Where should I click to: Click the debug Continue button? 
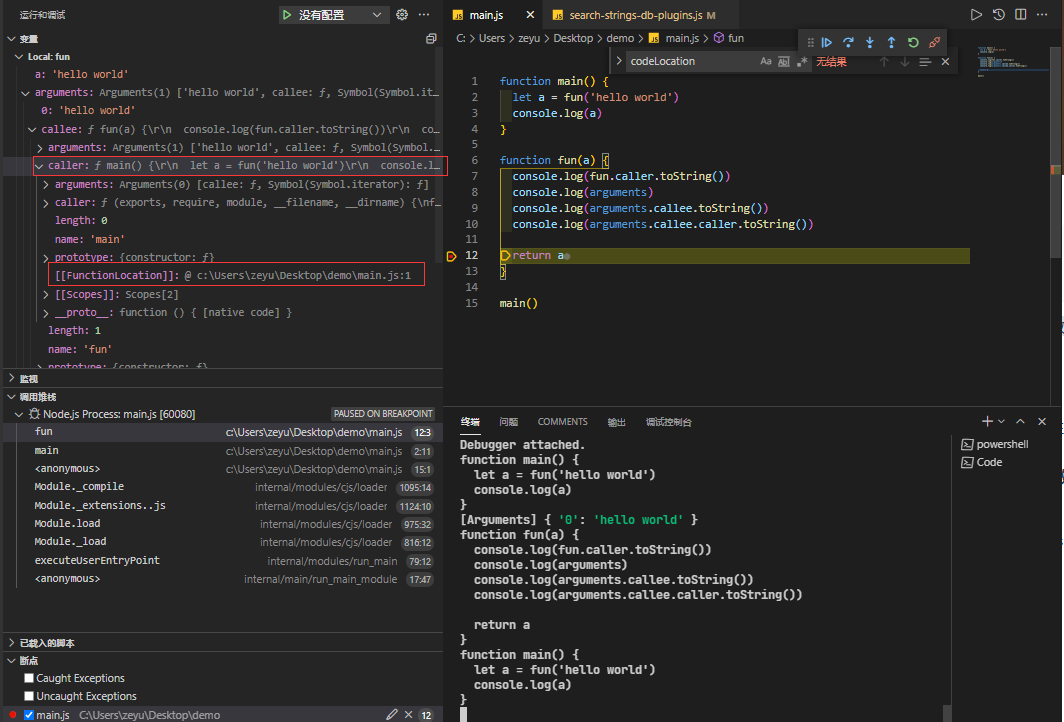coord(826,42)
